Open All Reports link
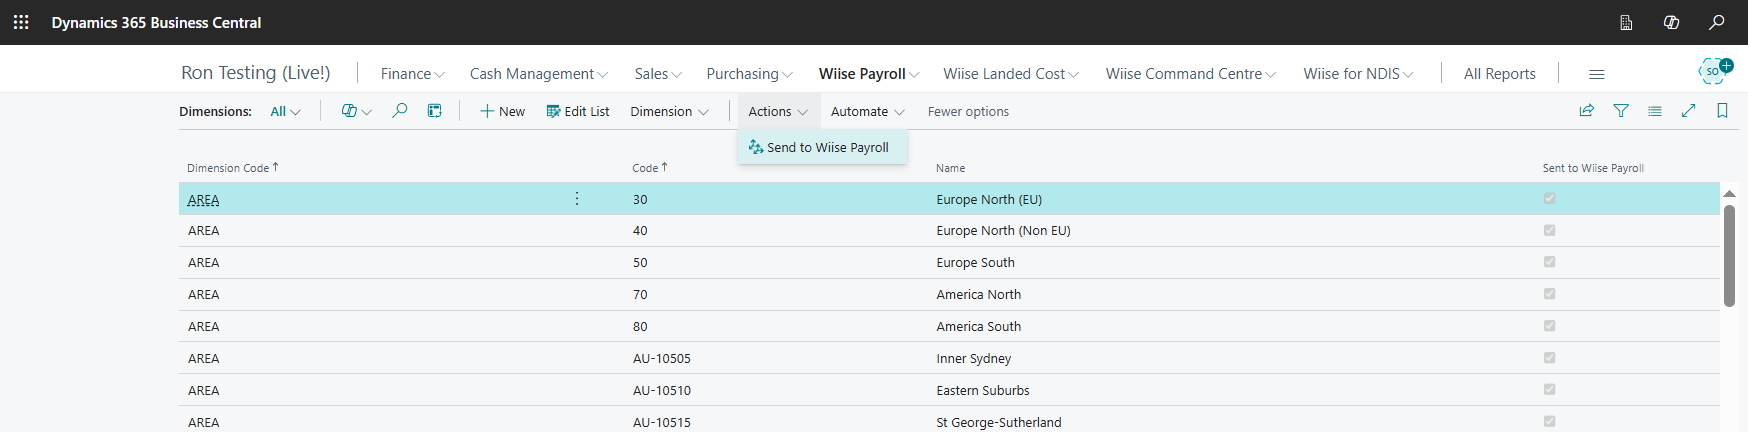 (1499, 74)
